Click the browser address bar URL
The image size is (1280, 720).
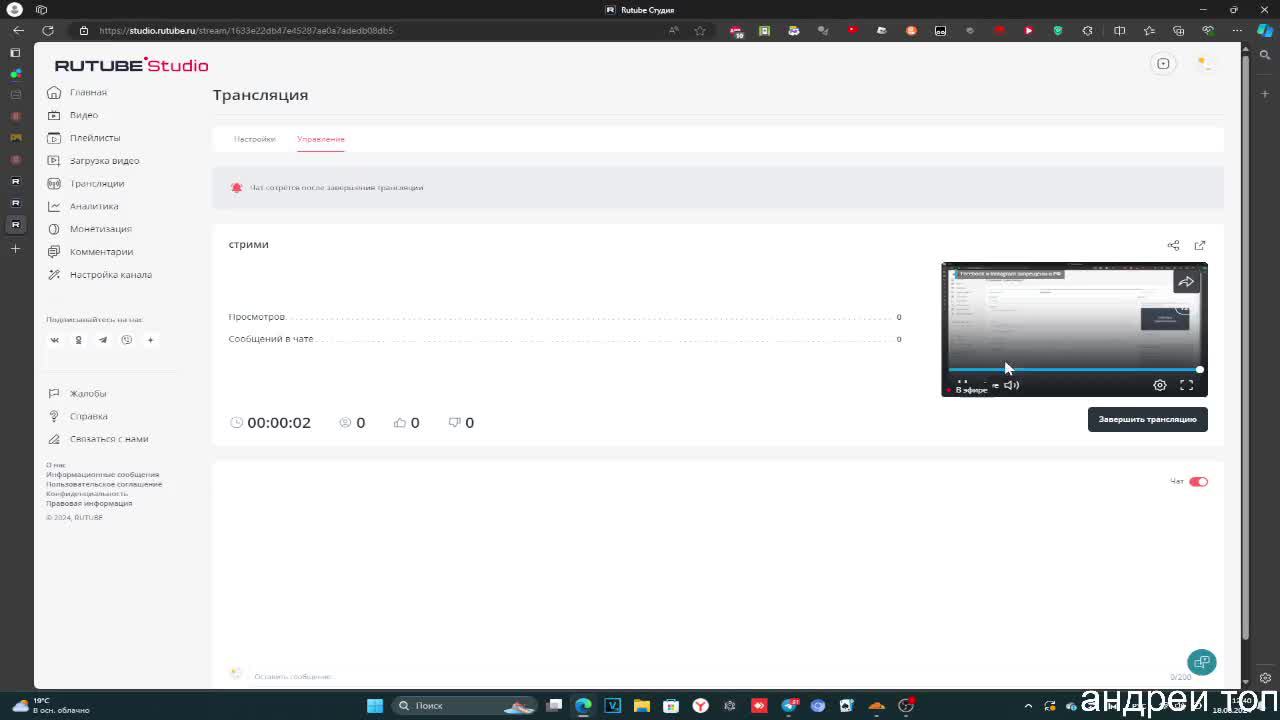click(x=246, y=30)
